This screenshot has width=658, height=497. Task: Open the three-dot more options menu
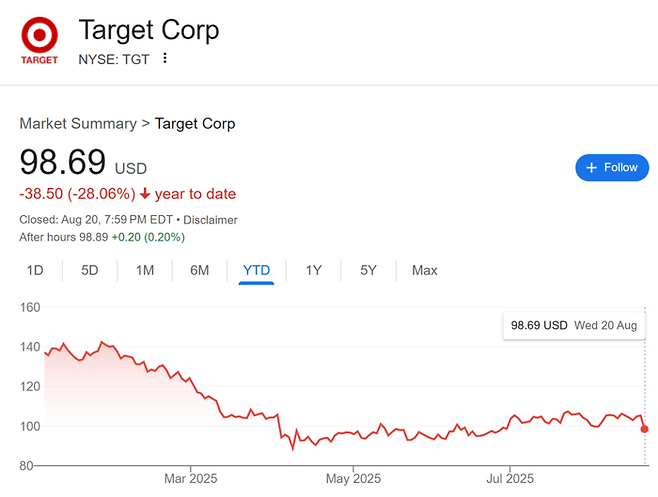(165, 58)
